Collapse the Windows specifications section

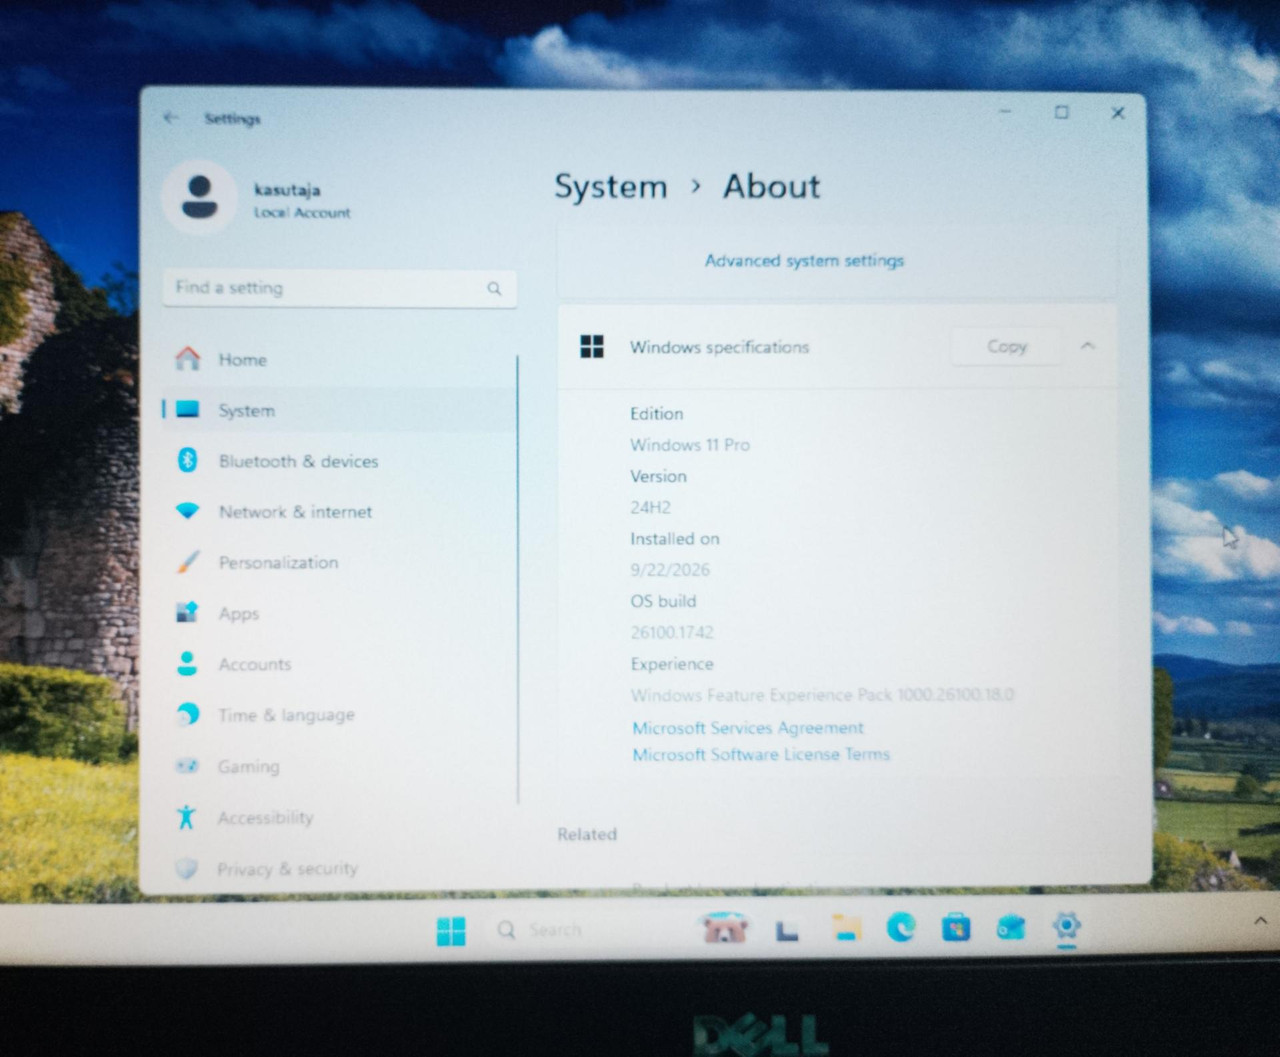click(x=1088, y=346)
